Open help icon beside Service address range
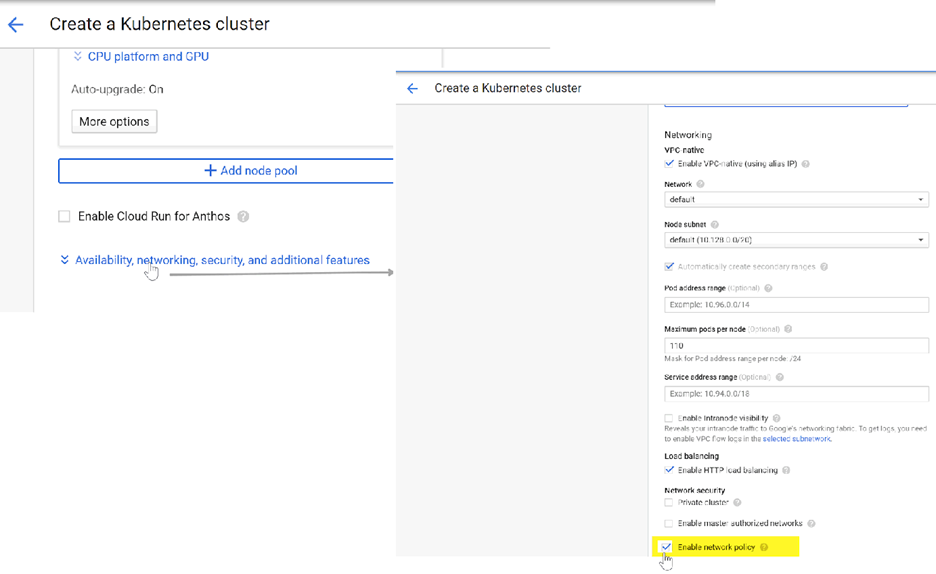The width and height of the screenshot is (936, 574). click(780, 377)
